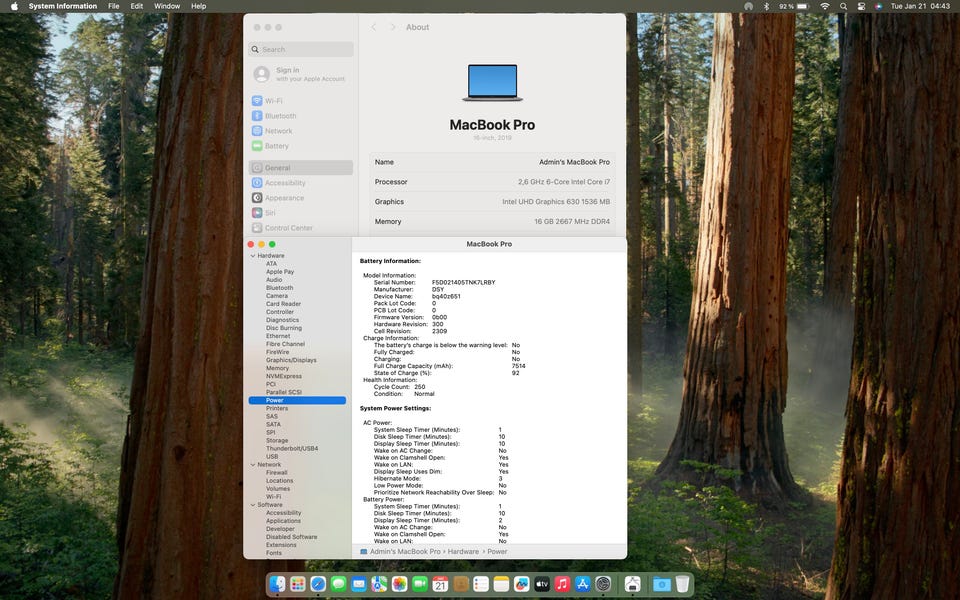
Task: Open Wi-Fi settings in System Settings sidebar
Action: [x=301, y=101]
